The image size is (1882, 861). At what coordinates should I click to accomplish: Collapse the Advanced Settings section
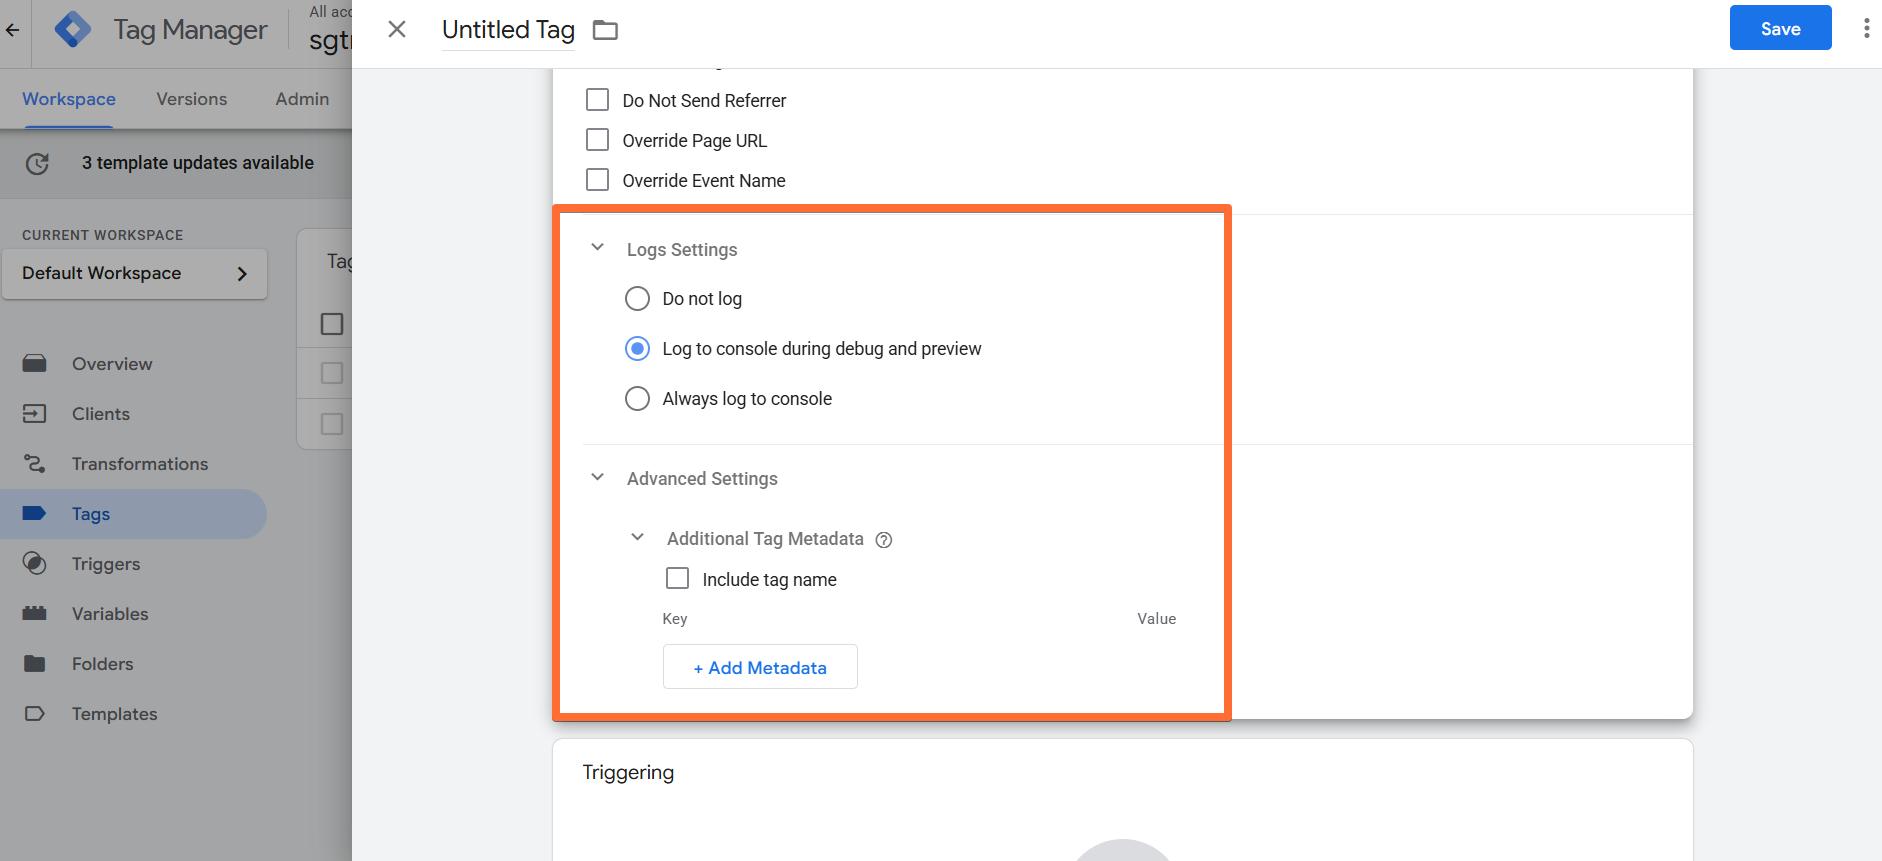pos(598,478)
